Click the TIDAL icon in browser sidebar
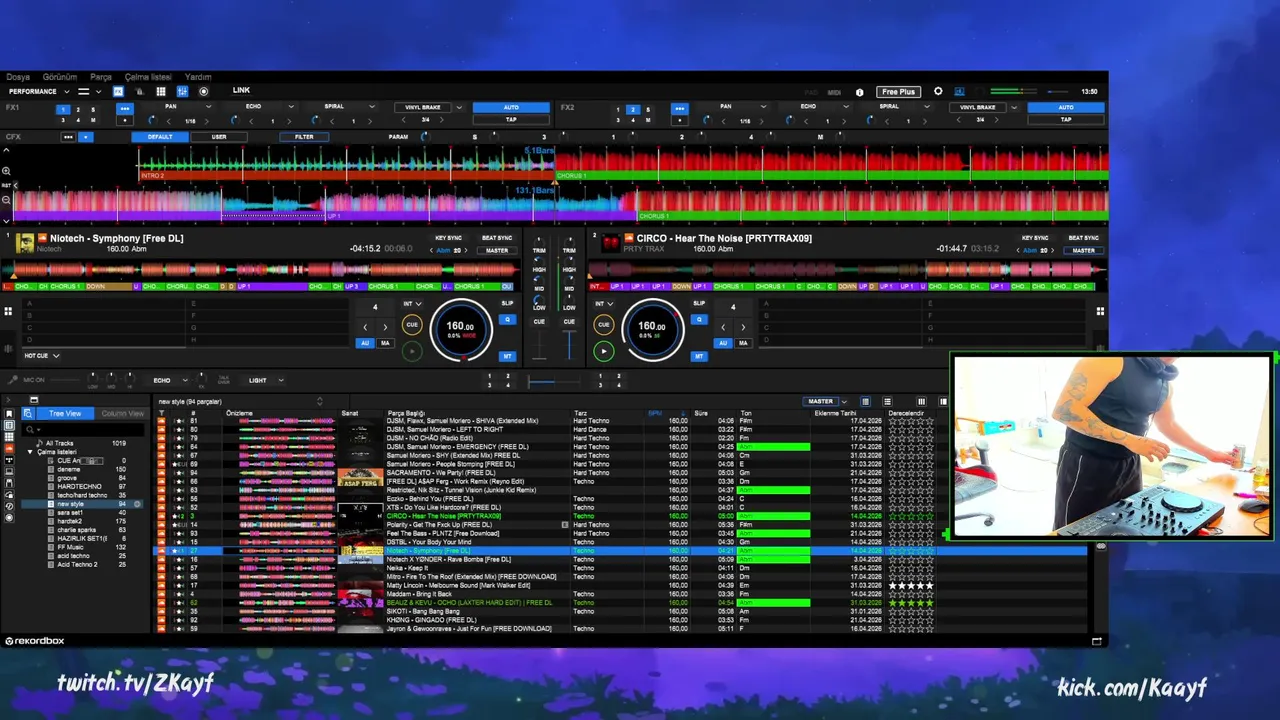 click(9, 460)
